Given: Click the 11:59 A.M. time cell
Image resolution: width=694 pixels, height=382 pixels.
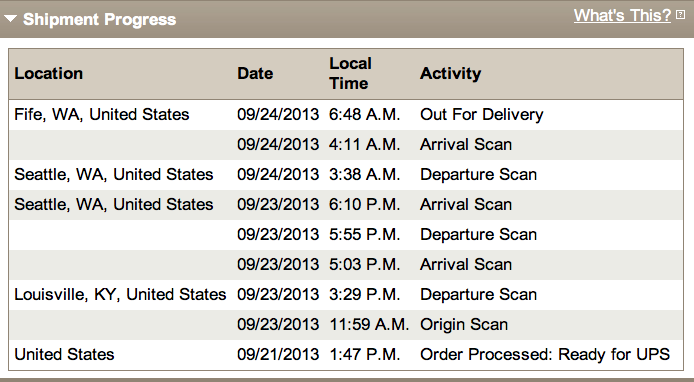Looking at the screenshot, I should pos(369,325).
